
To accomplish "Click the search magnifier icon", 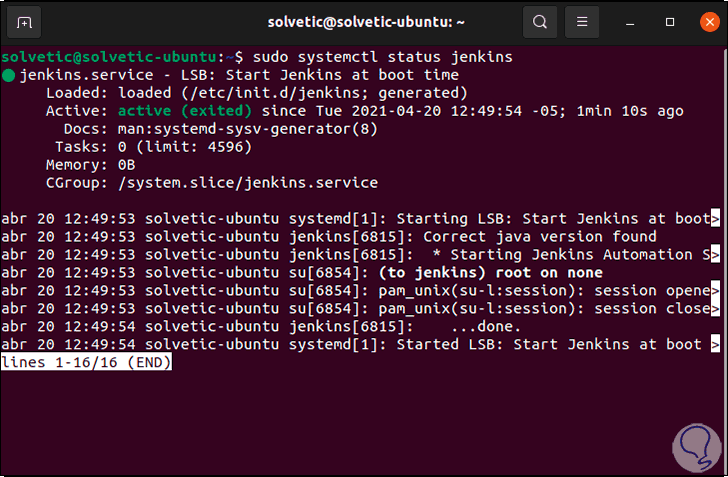I will pyautogui.click(x=540, y=22).
